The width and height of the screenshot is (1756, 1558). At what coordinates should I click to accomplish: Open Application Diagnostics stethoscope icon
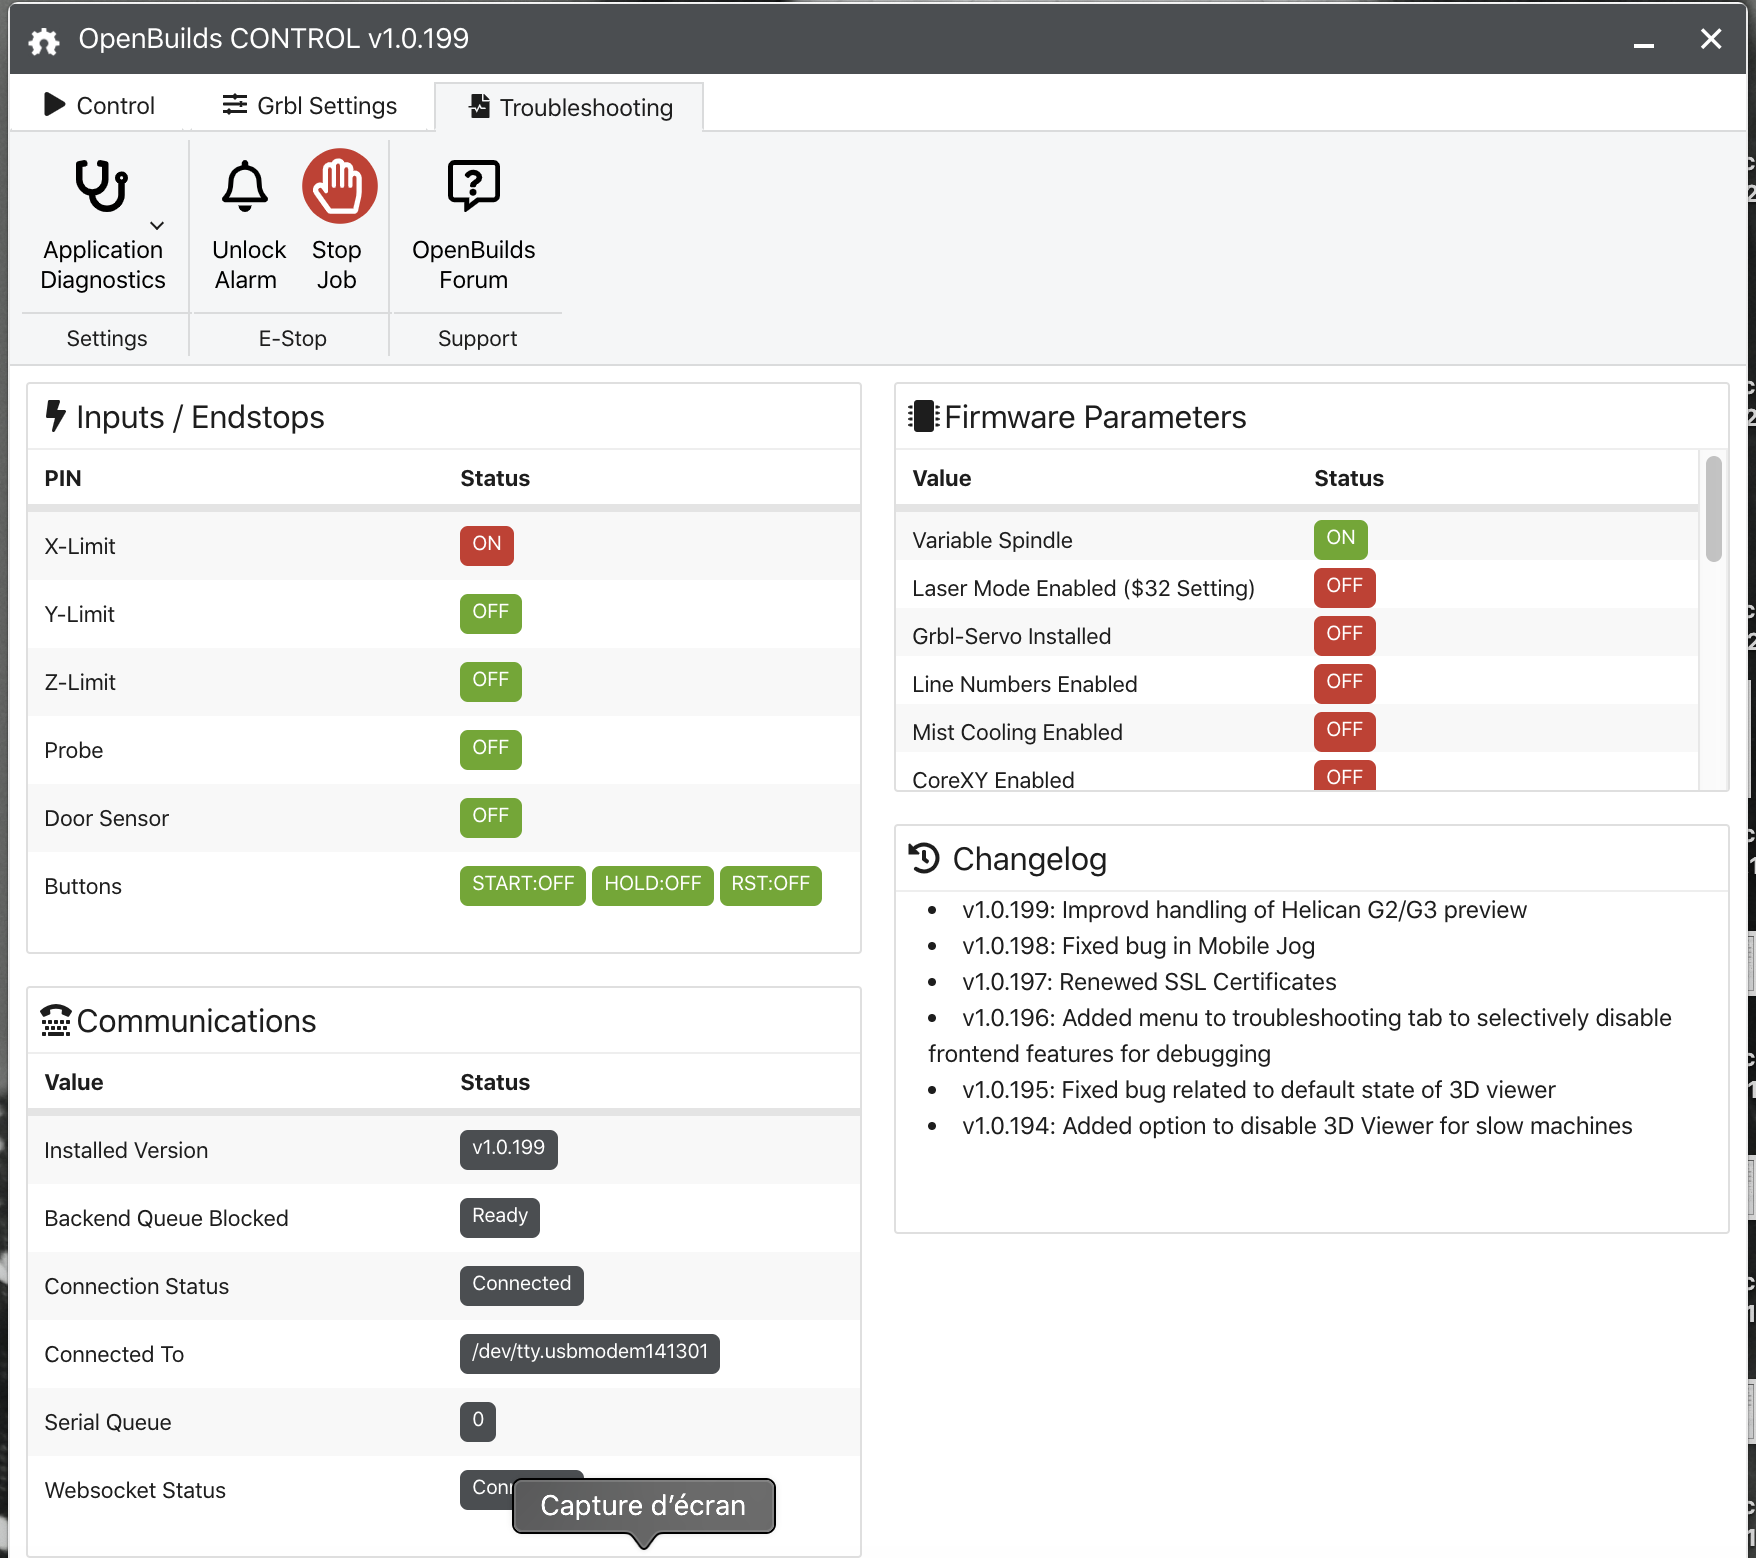tap(101, 186)
